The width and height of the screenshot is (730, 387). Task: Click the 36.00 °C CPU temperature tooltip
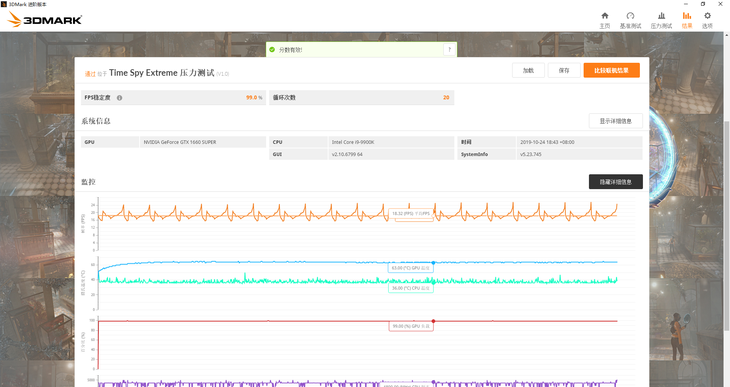(x=411, y=288)
